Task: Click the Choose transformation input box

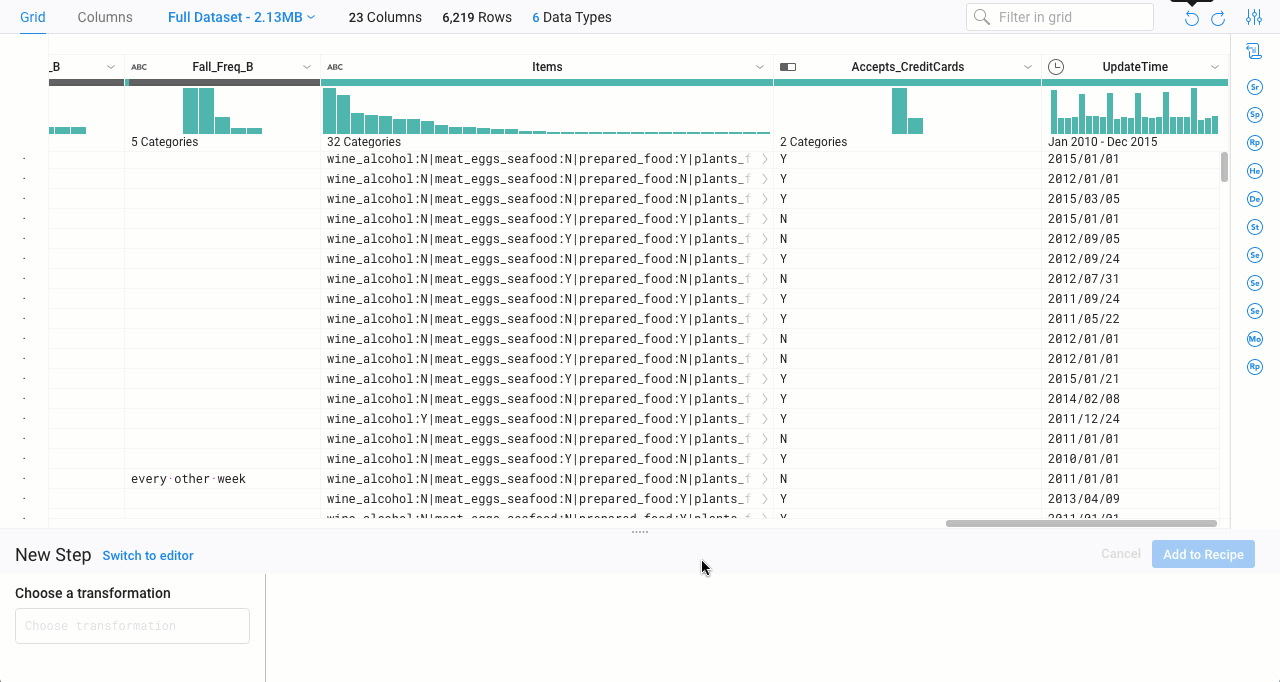Action: [x=132, y=626]
